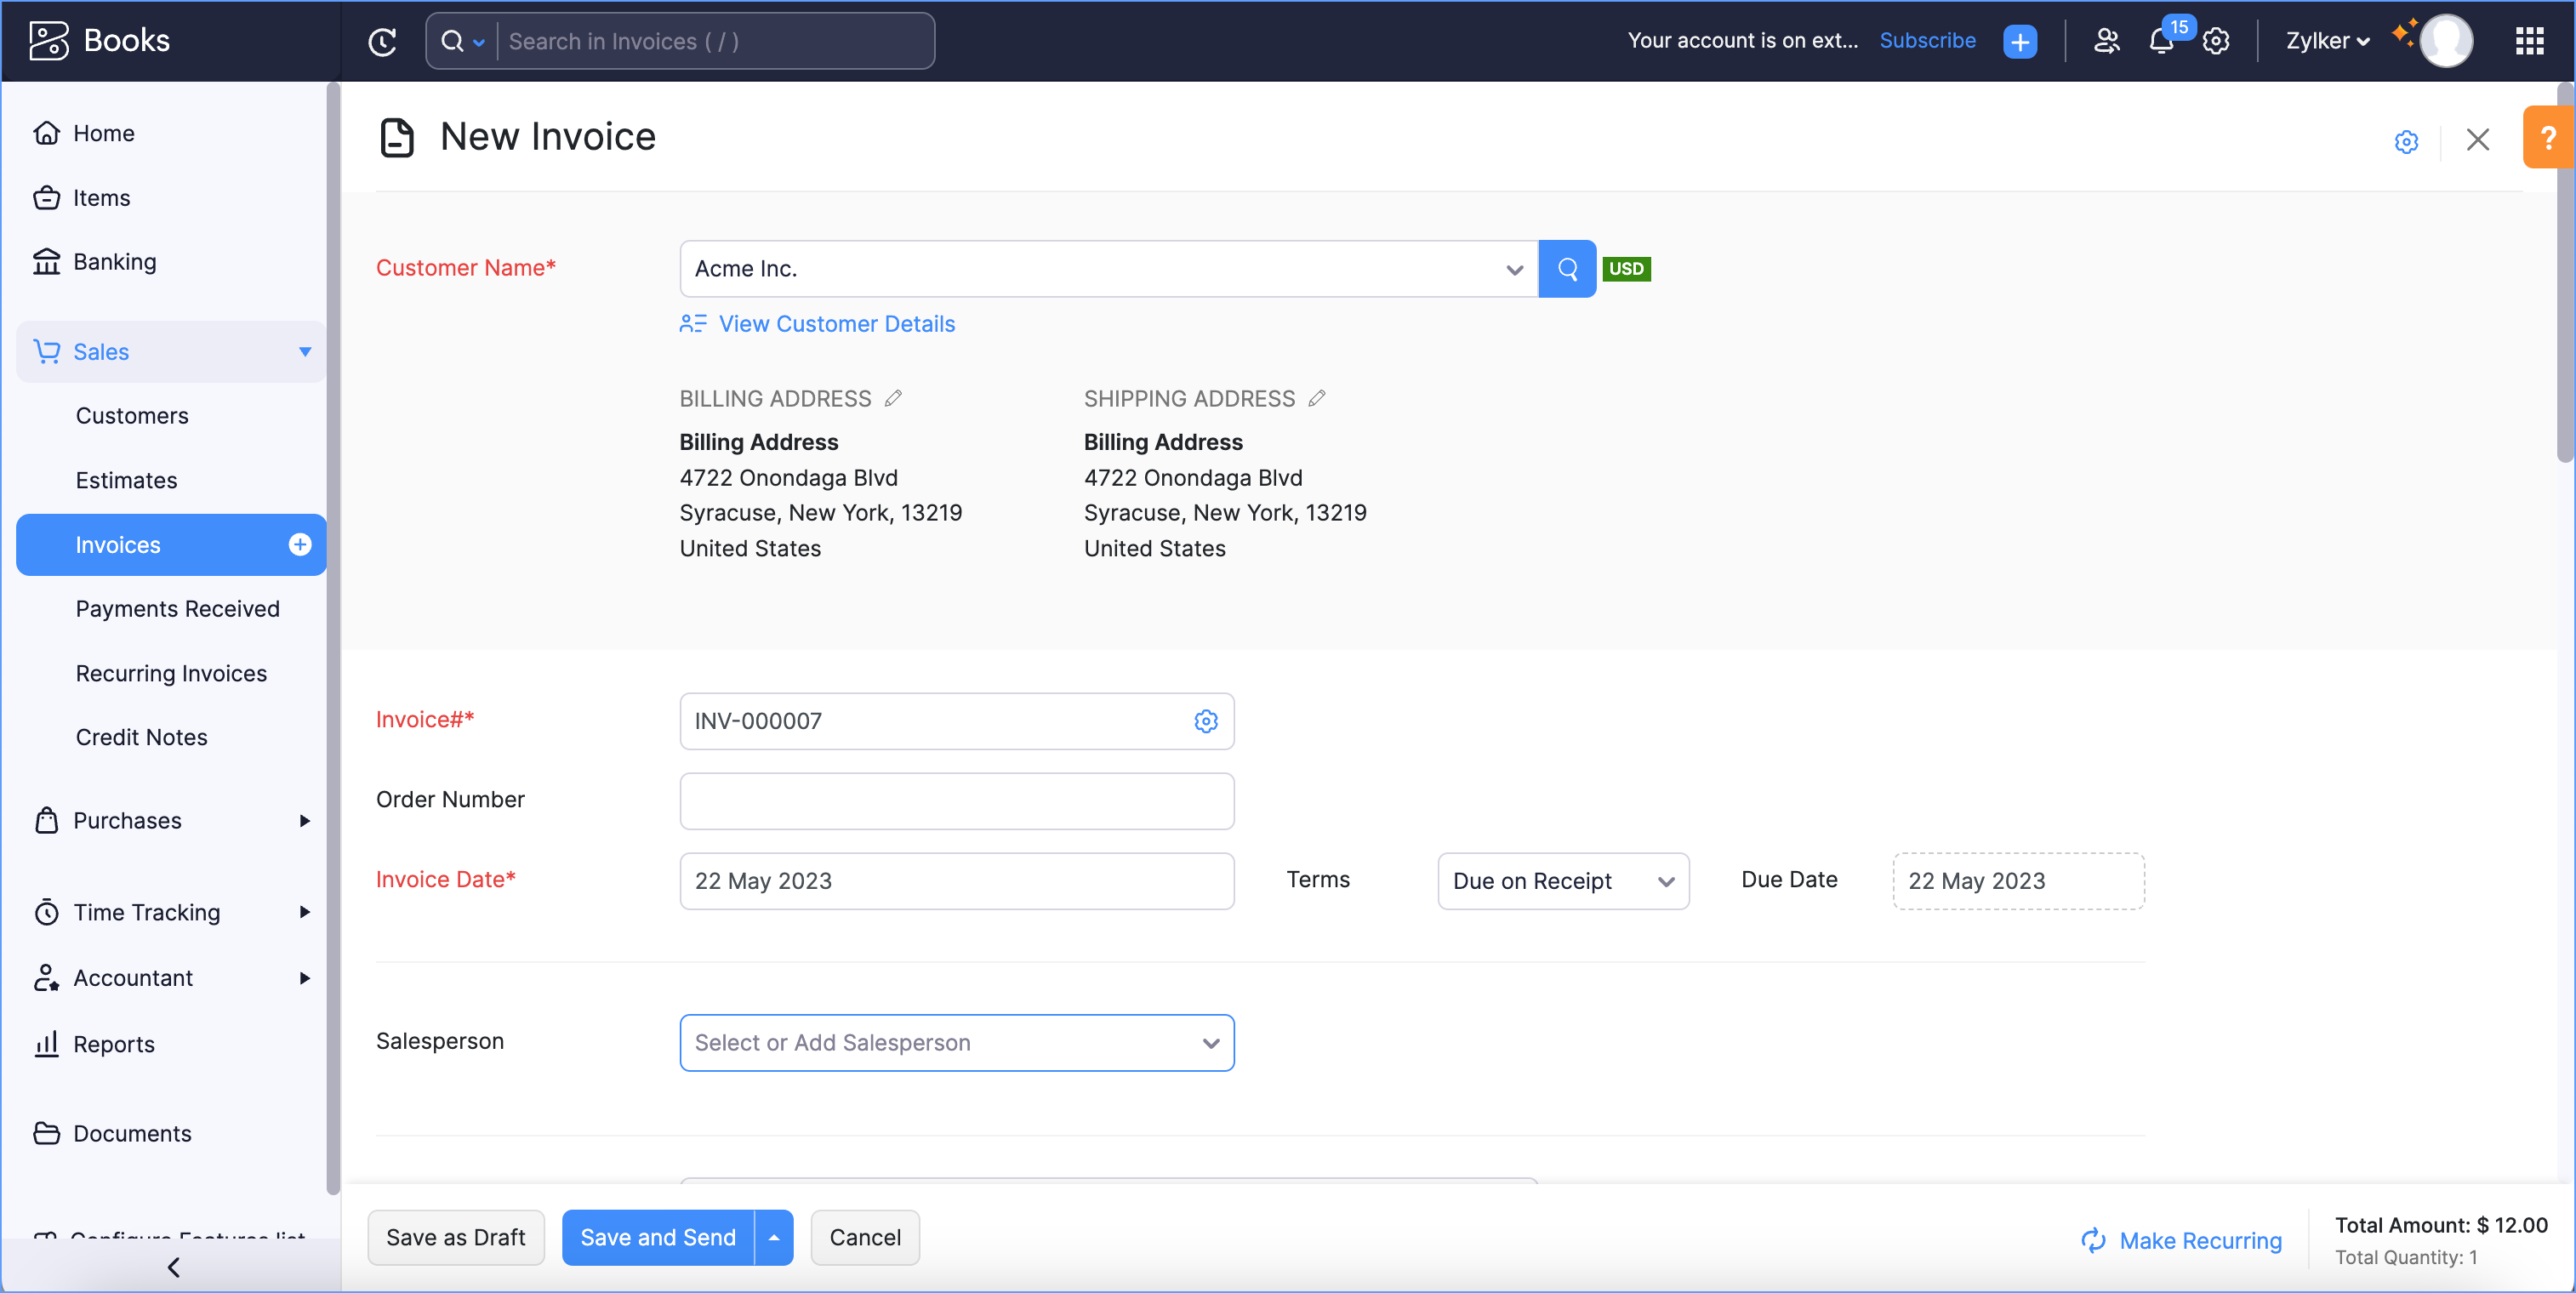Open the View Customer Details link
The image size is (2576, 1293).
point(836,324)
